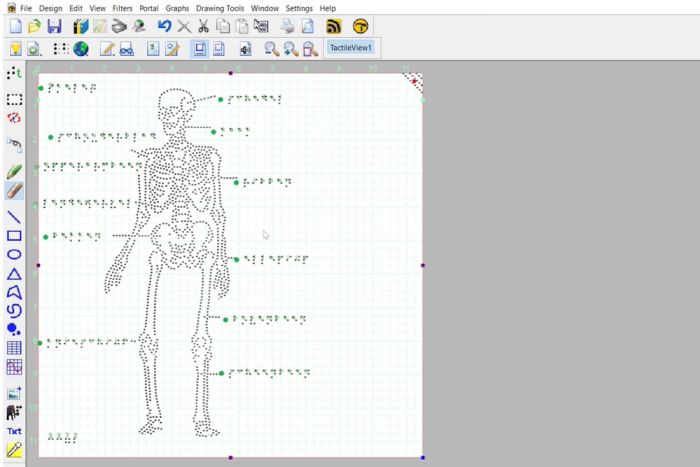Switch to the TactileView1 document tab

[x=351, y=48]
